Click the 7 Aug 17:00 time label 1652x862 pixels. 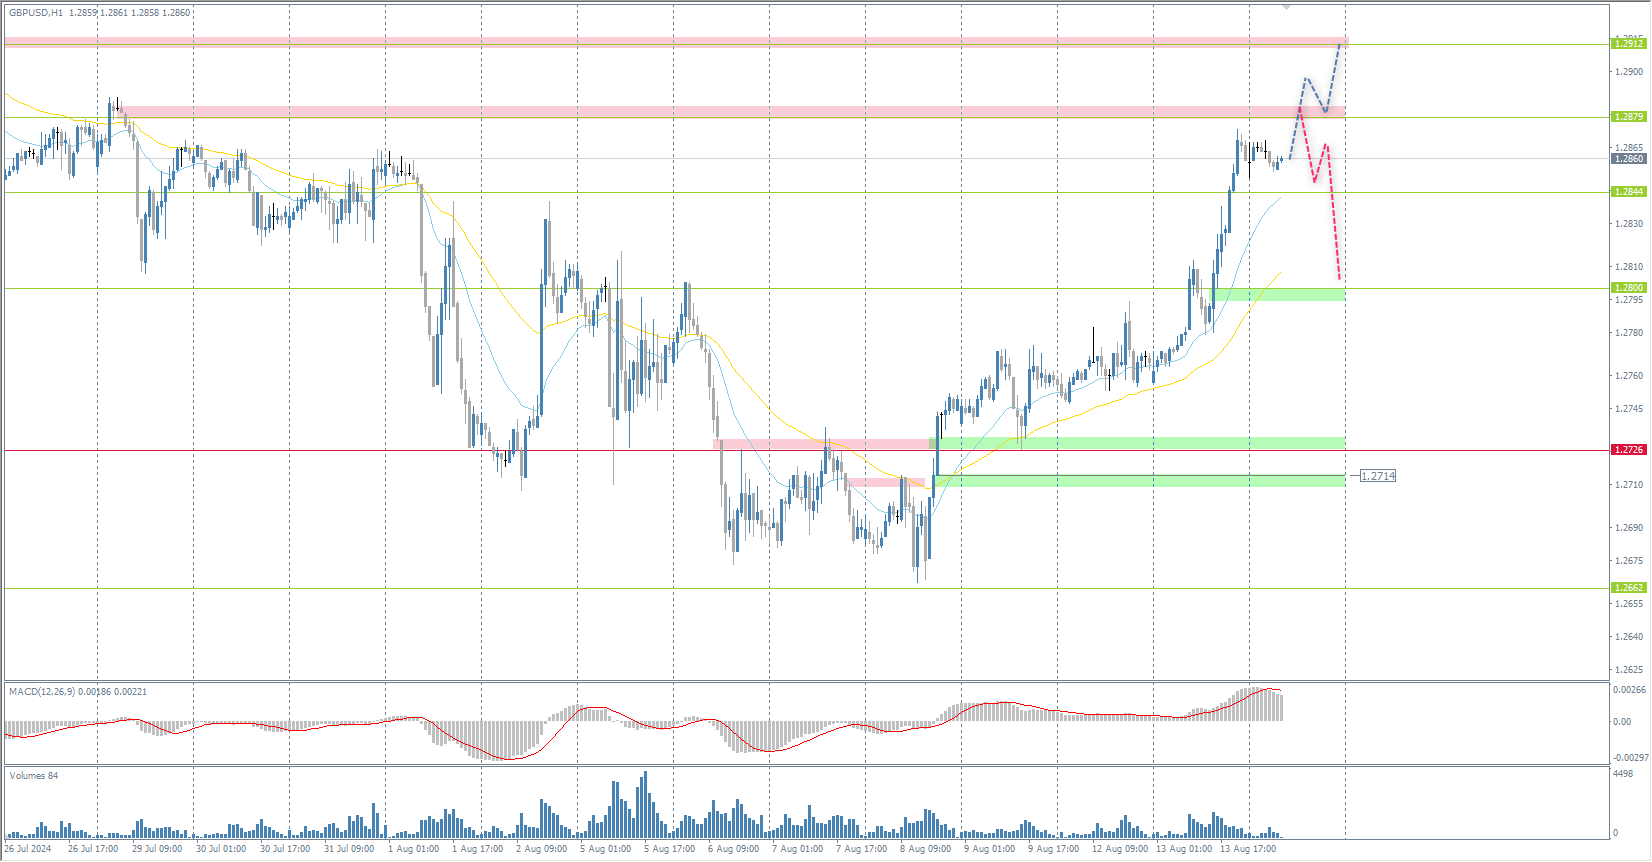(861, 849)
